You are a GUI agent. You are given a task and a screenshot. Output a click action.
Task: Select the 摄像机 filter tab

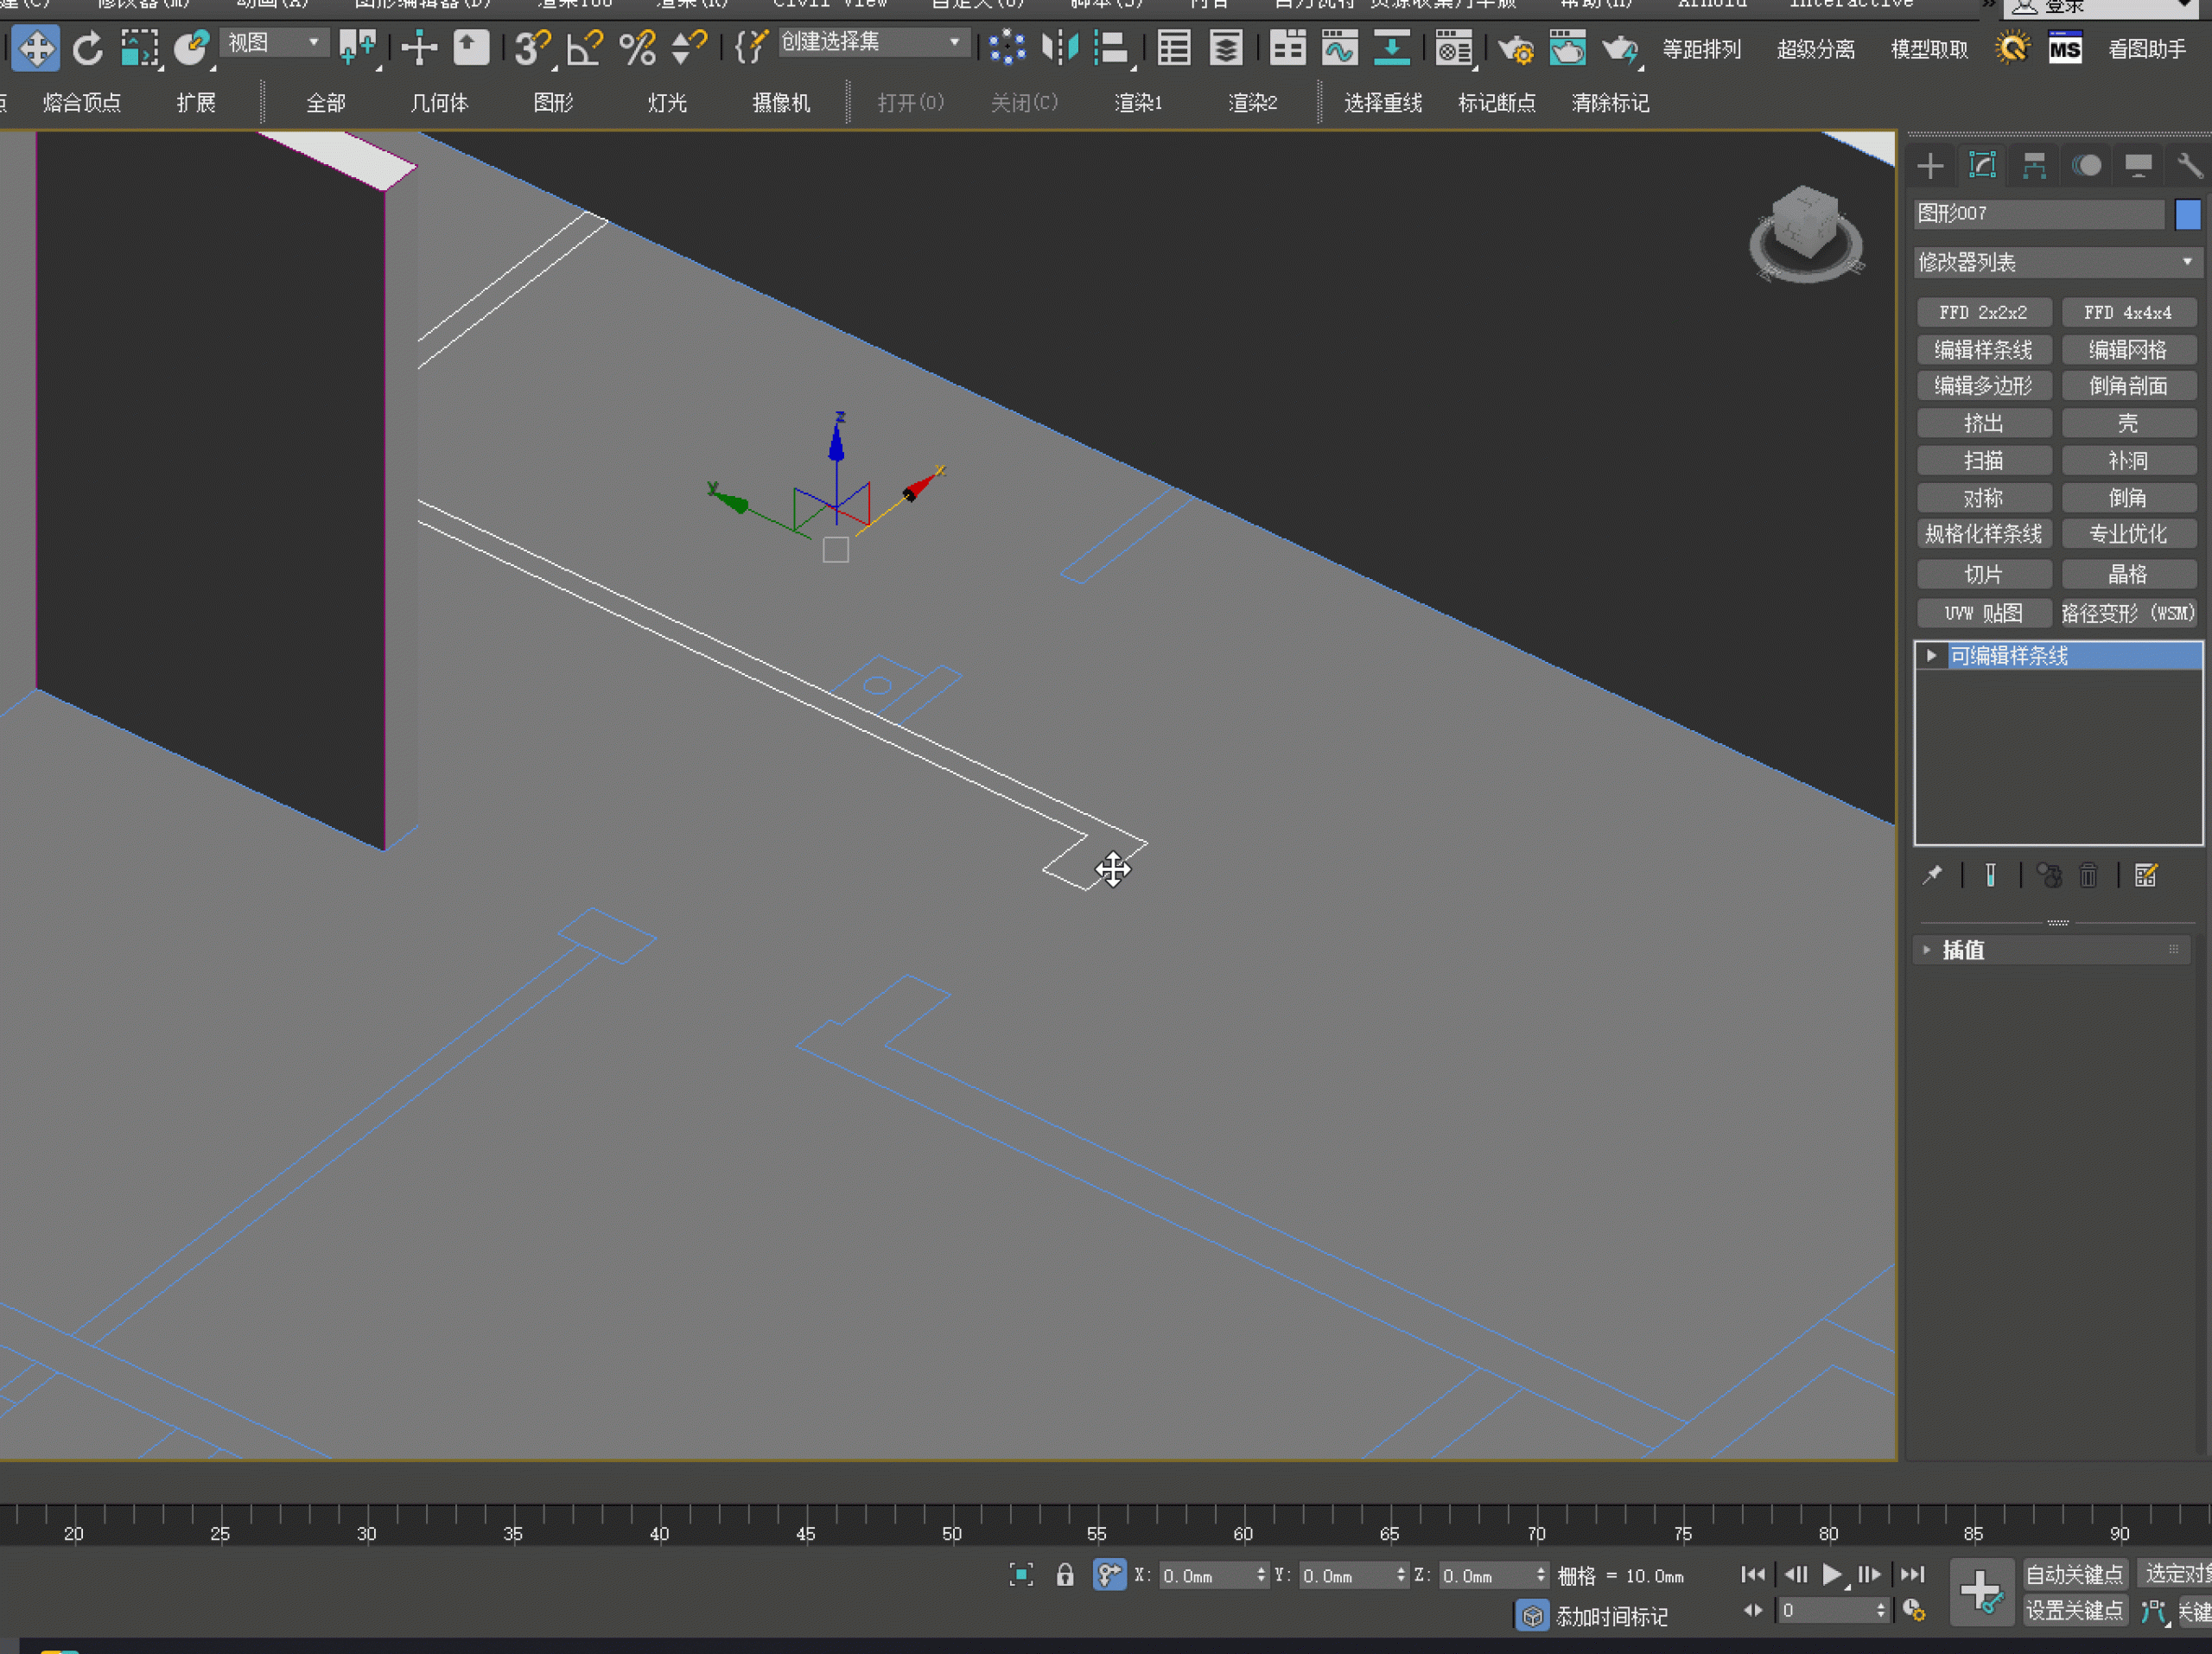(x=781, y=103)
